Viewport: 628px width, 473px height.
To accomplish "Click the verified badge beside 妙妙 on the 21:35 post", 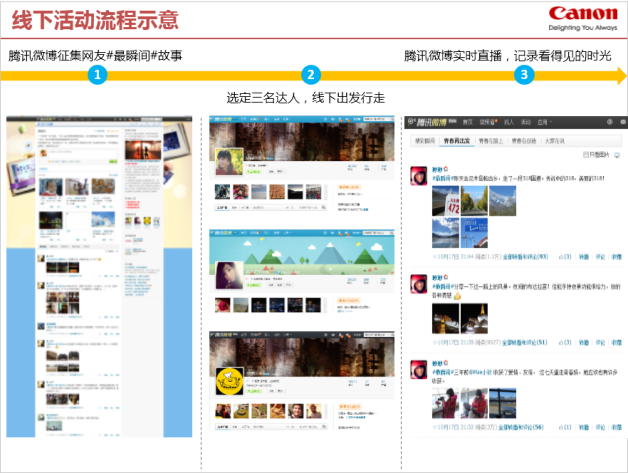I will [x=446, y=277].
